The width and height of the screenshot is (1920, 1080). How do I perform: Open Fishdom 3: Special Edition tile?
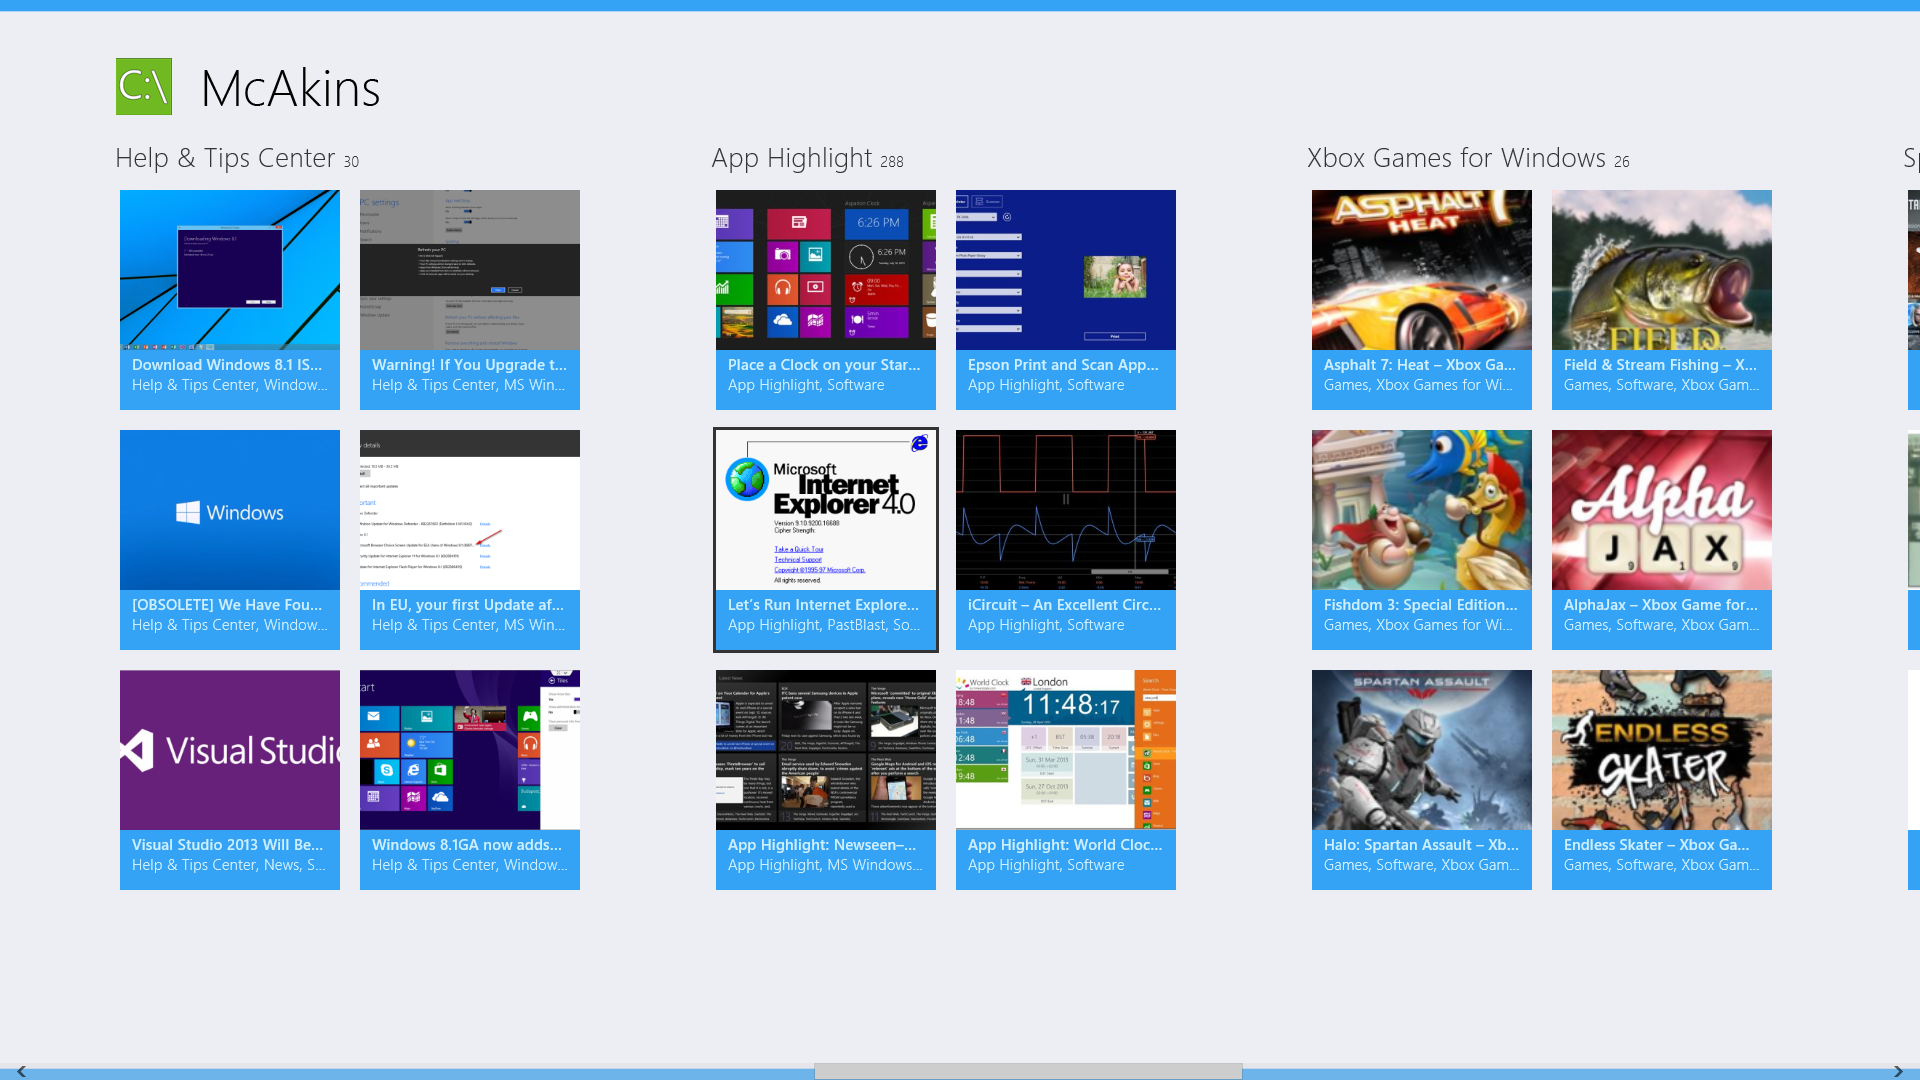[1422, 539]
